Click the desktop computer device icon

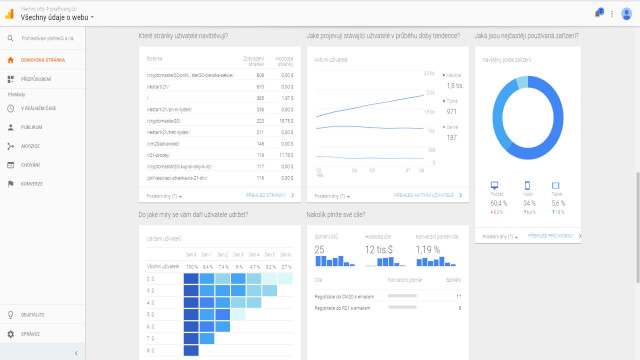tap(494, 185)
